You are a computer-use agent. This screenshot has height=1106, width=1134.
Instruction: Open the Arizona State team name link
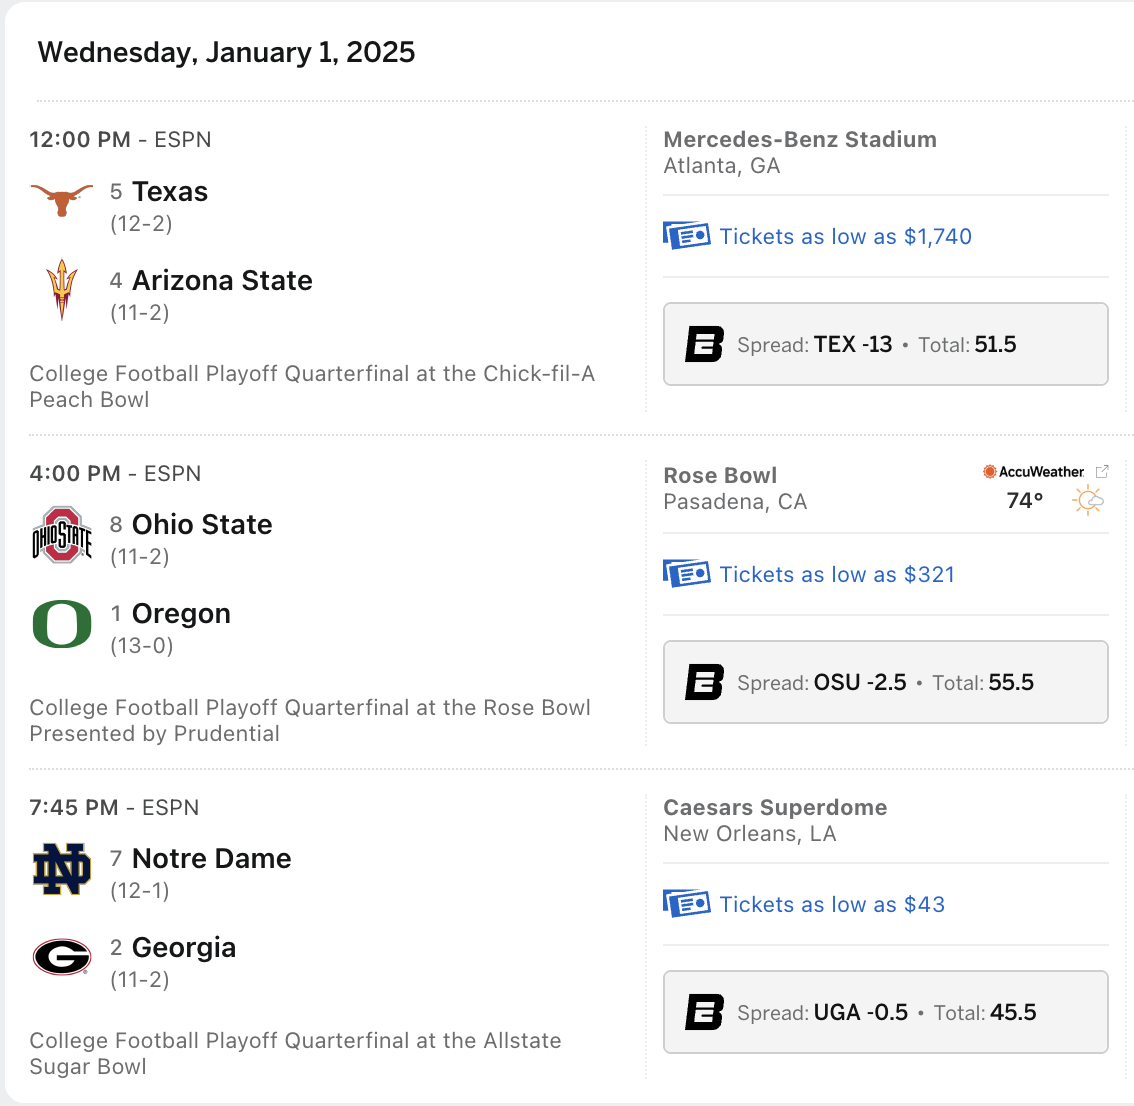point(223,281)
